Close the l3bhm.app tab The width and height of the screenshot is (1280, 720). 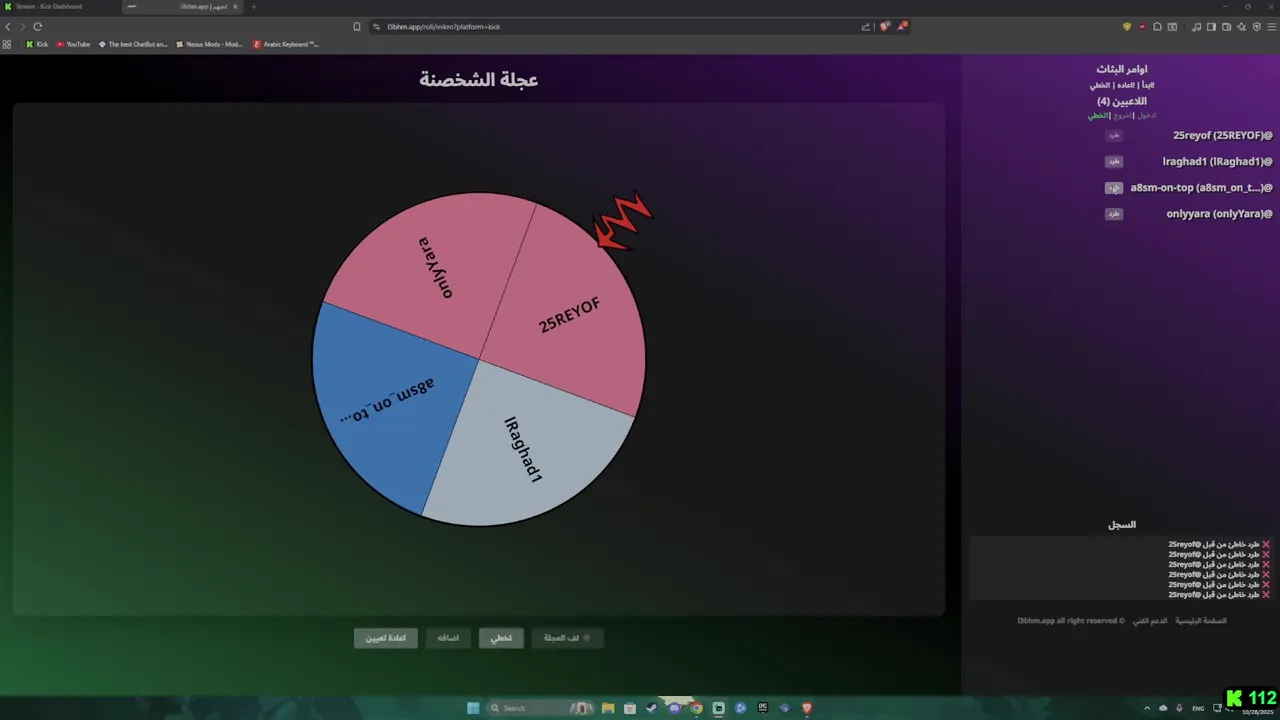pos(235,7)
